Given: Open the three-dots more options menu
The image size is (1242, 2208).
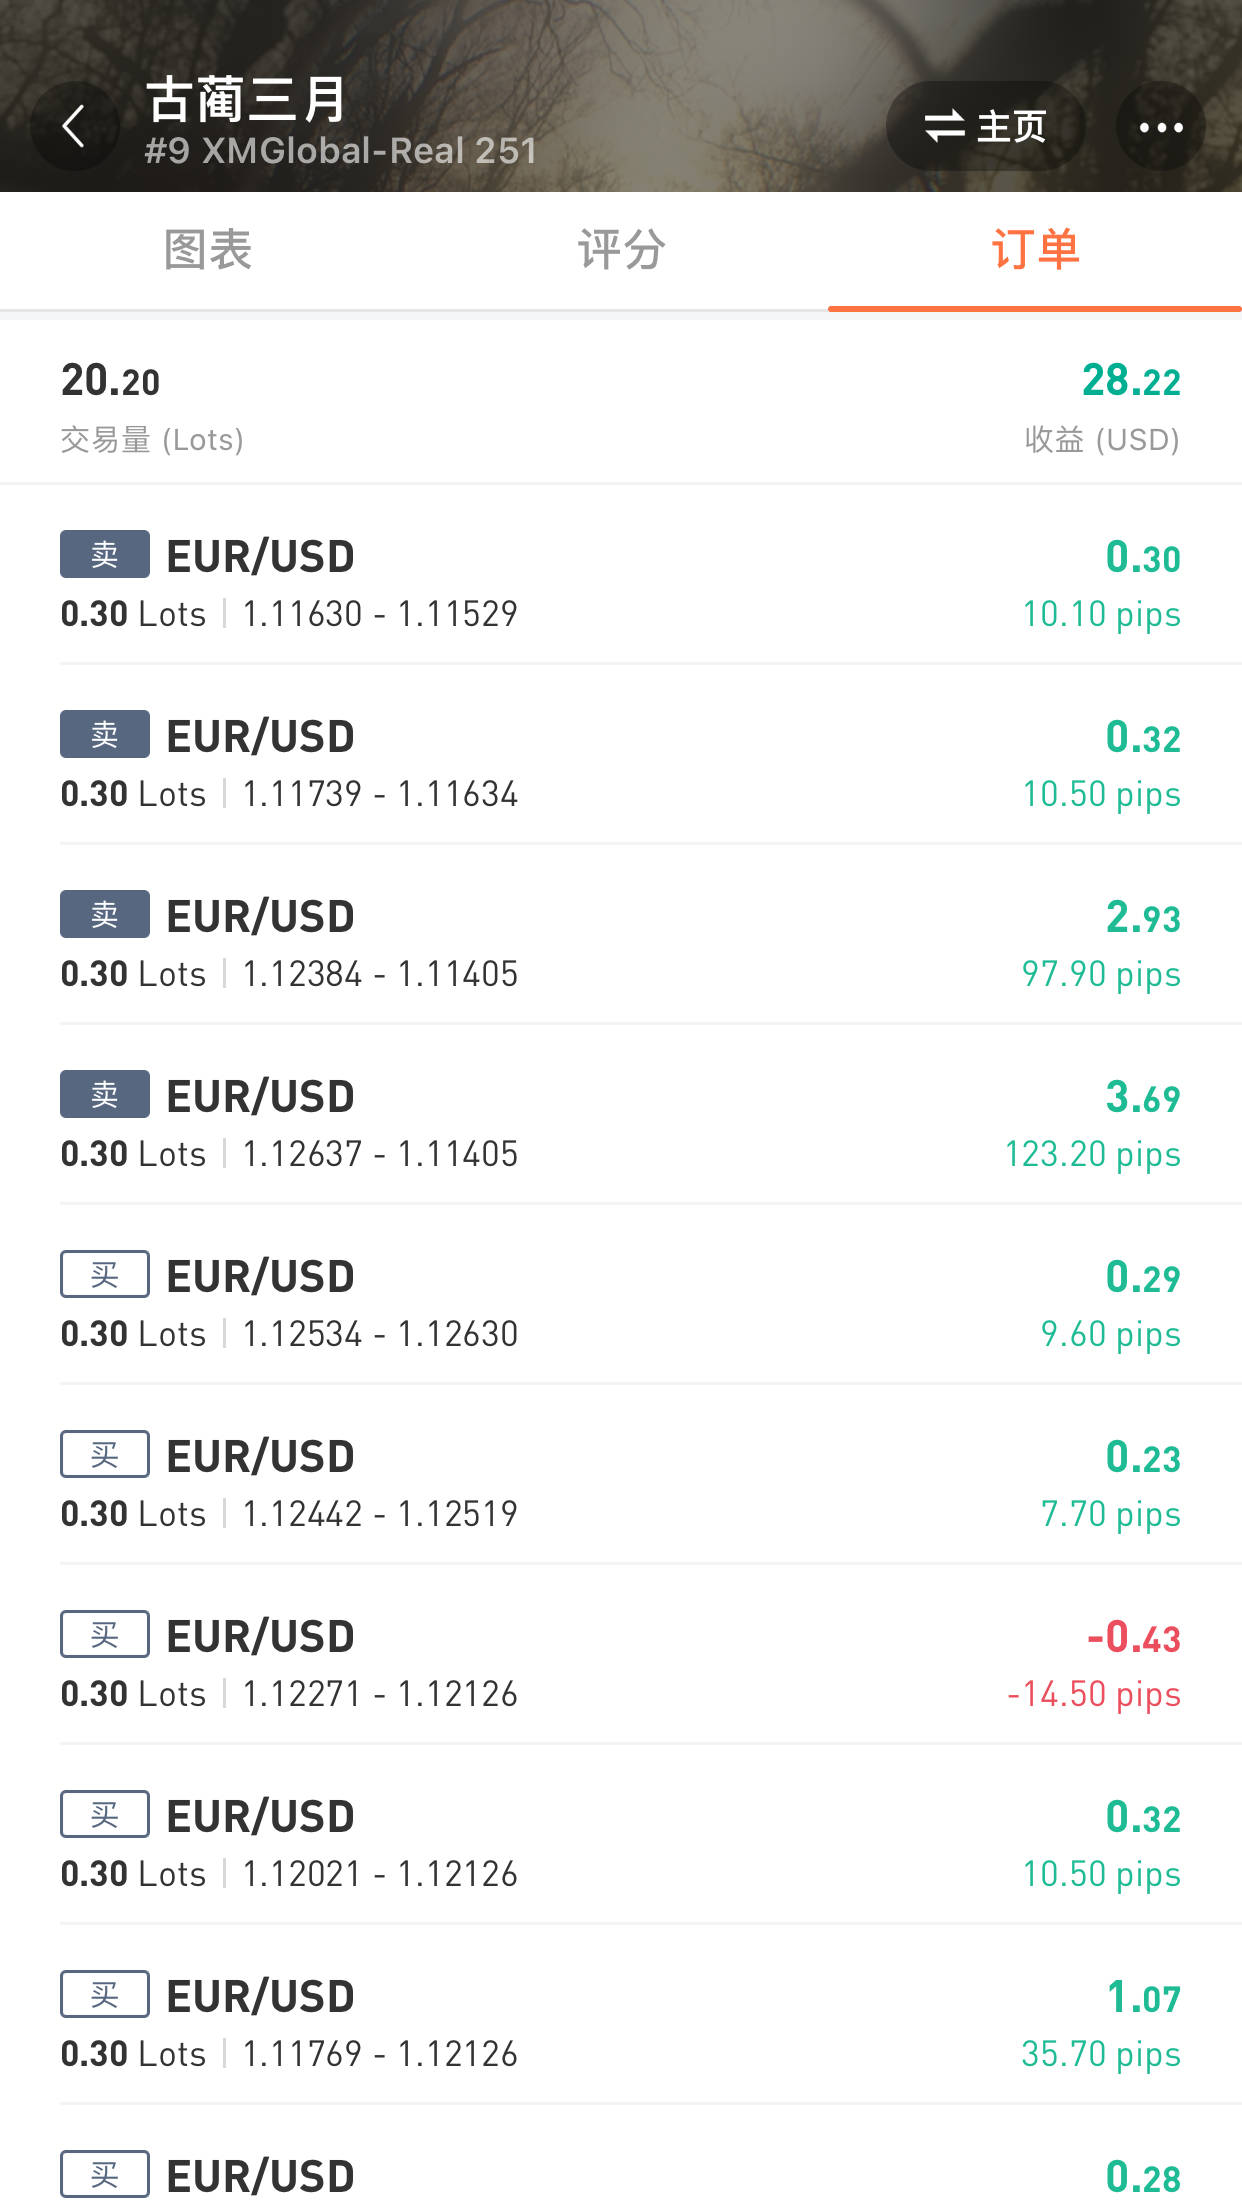Looking at the screenshot, I should pyautogui.click(x=1160, y=127).
